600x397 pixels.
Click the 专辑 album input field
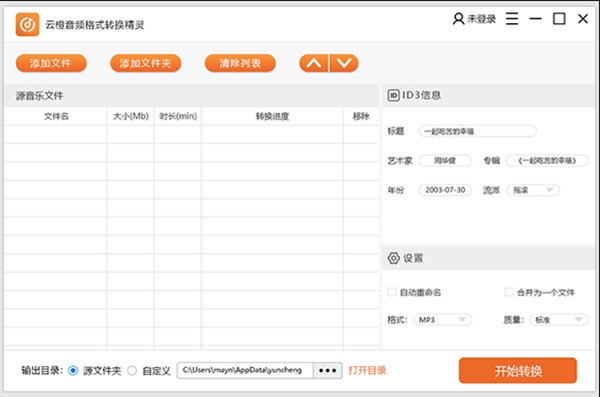[x=547, y=160]
